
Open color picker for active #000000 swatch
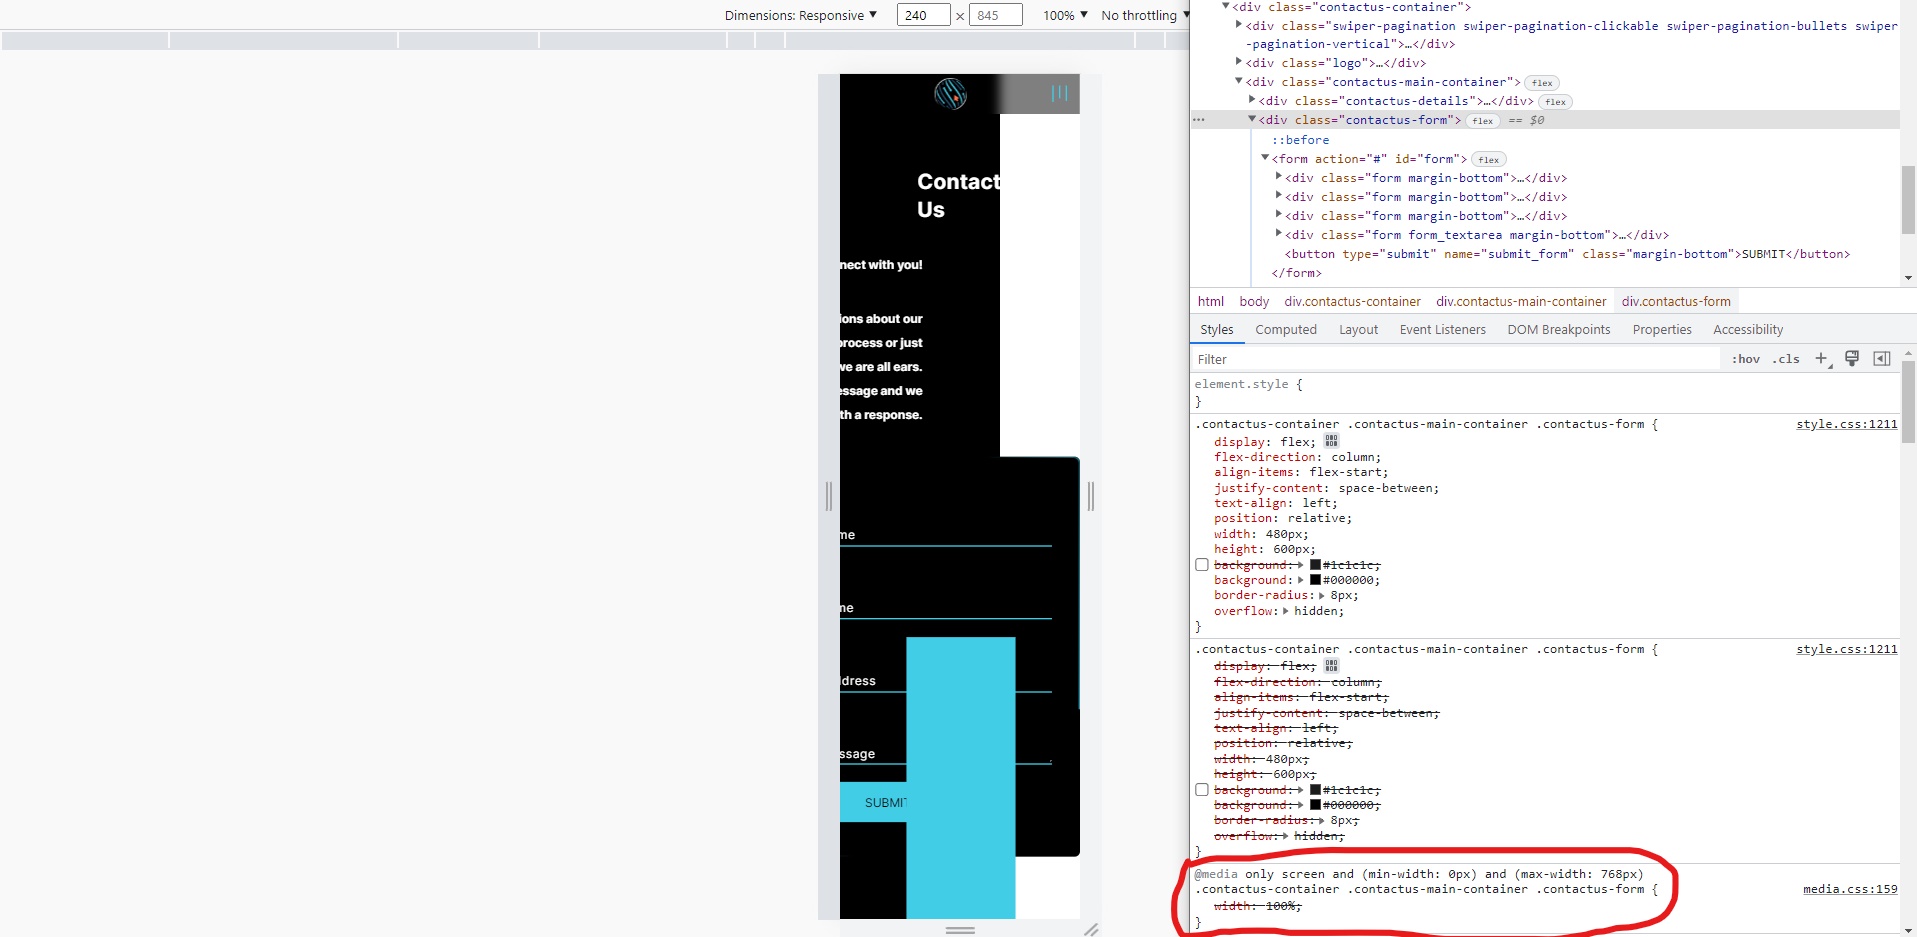1315,580
